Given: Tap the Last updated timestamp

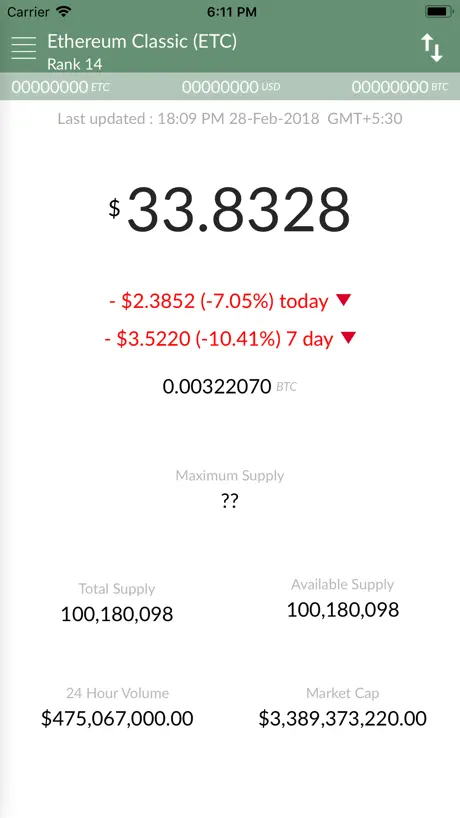Looking at the screenshot, I should click(x=230, y=118).
